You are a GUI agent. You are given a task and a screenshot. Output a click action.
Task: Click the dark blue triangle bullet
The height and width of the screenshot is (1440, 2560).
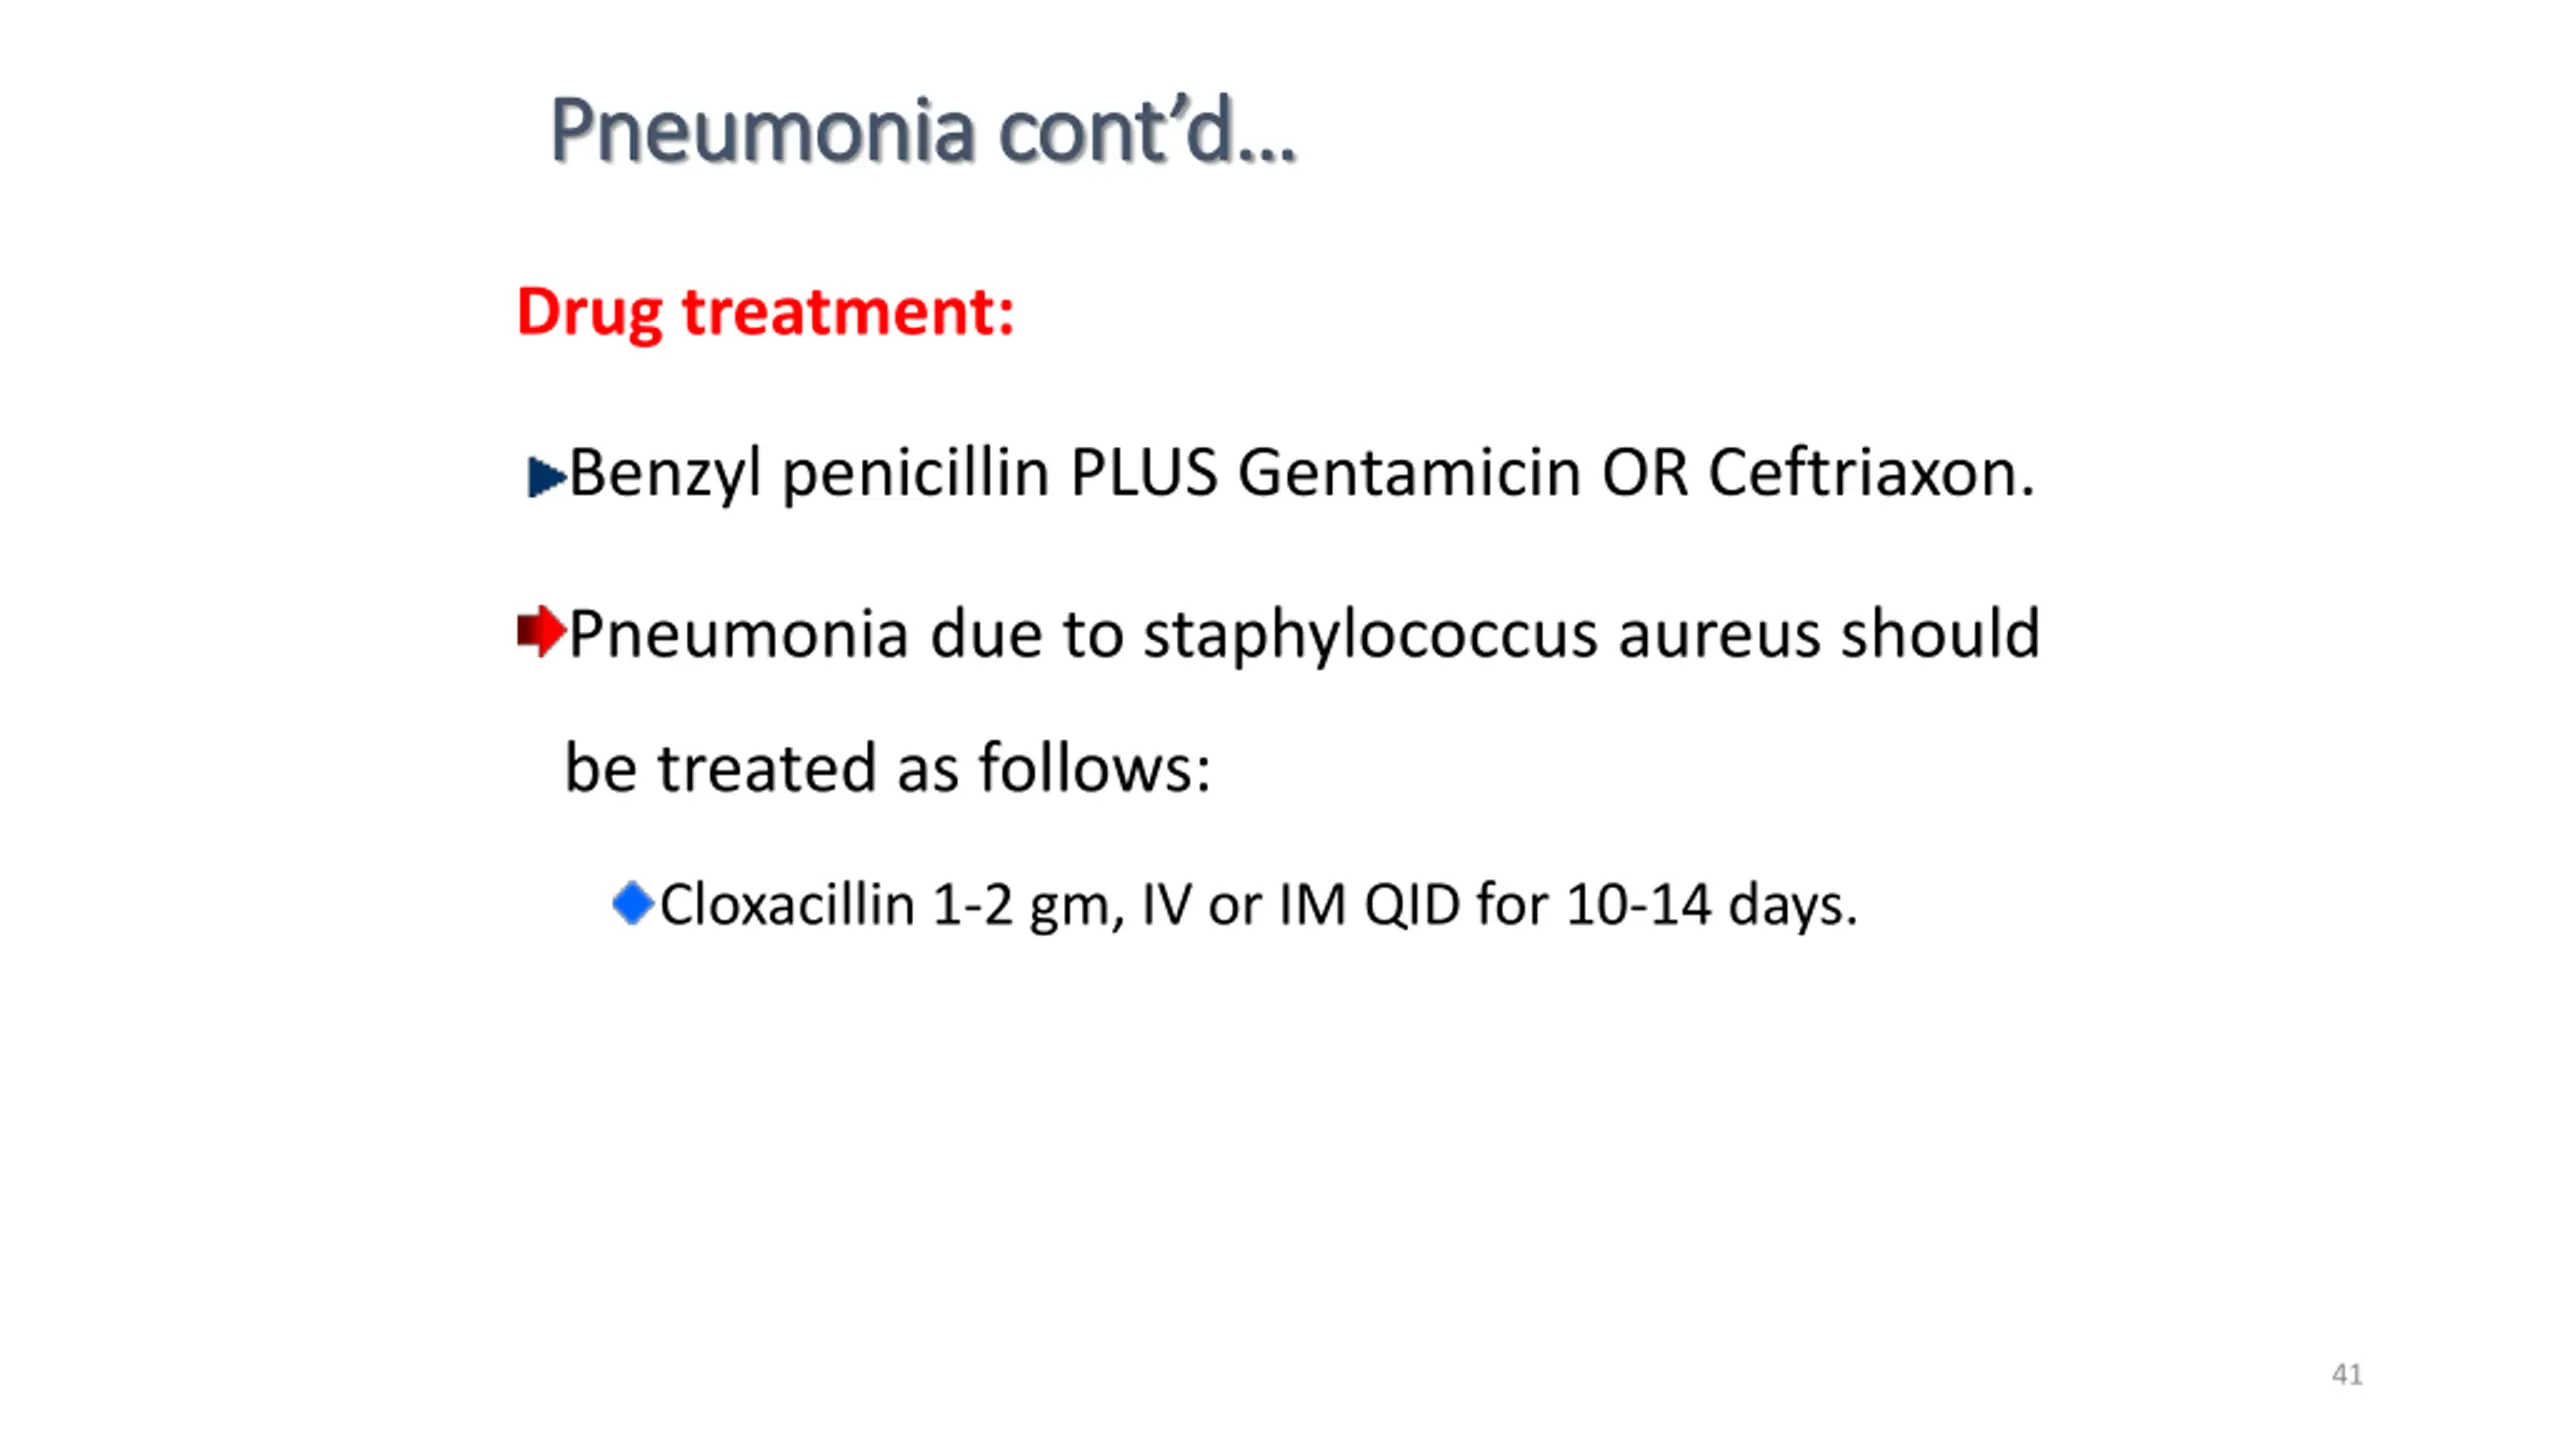coord(546,477)
